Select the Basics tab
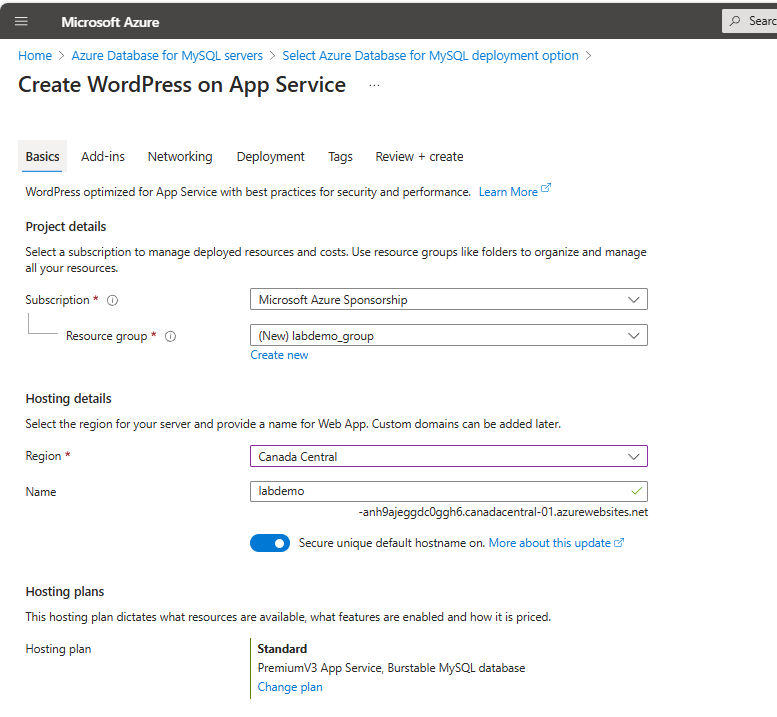 coord(43,157)
